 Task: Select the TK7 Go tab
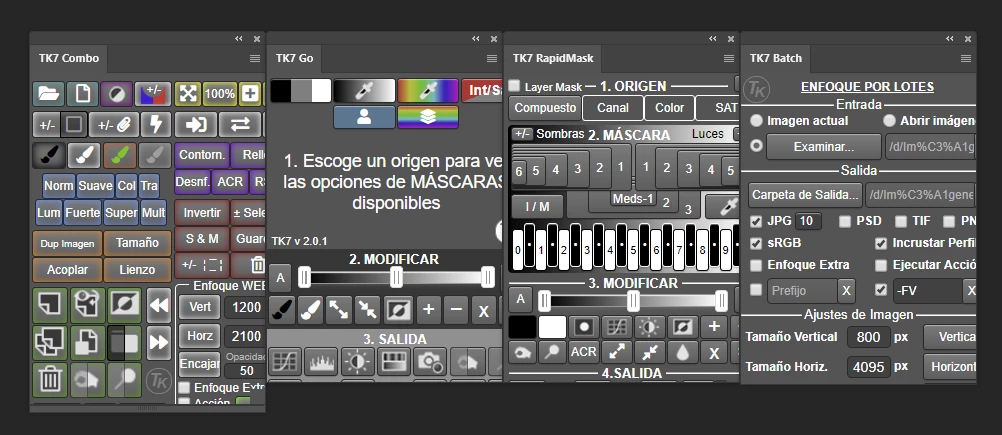[295, 58]
